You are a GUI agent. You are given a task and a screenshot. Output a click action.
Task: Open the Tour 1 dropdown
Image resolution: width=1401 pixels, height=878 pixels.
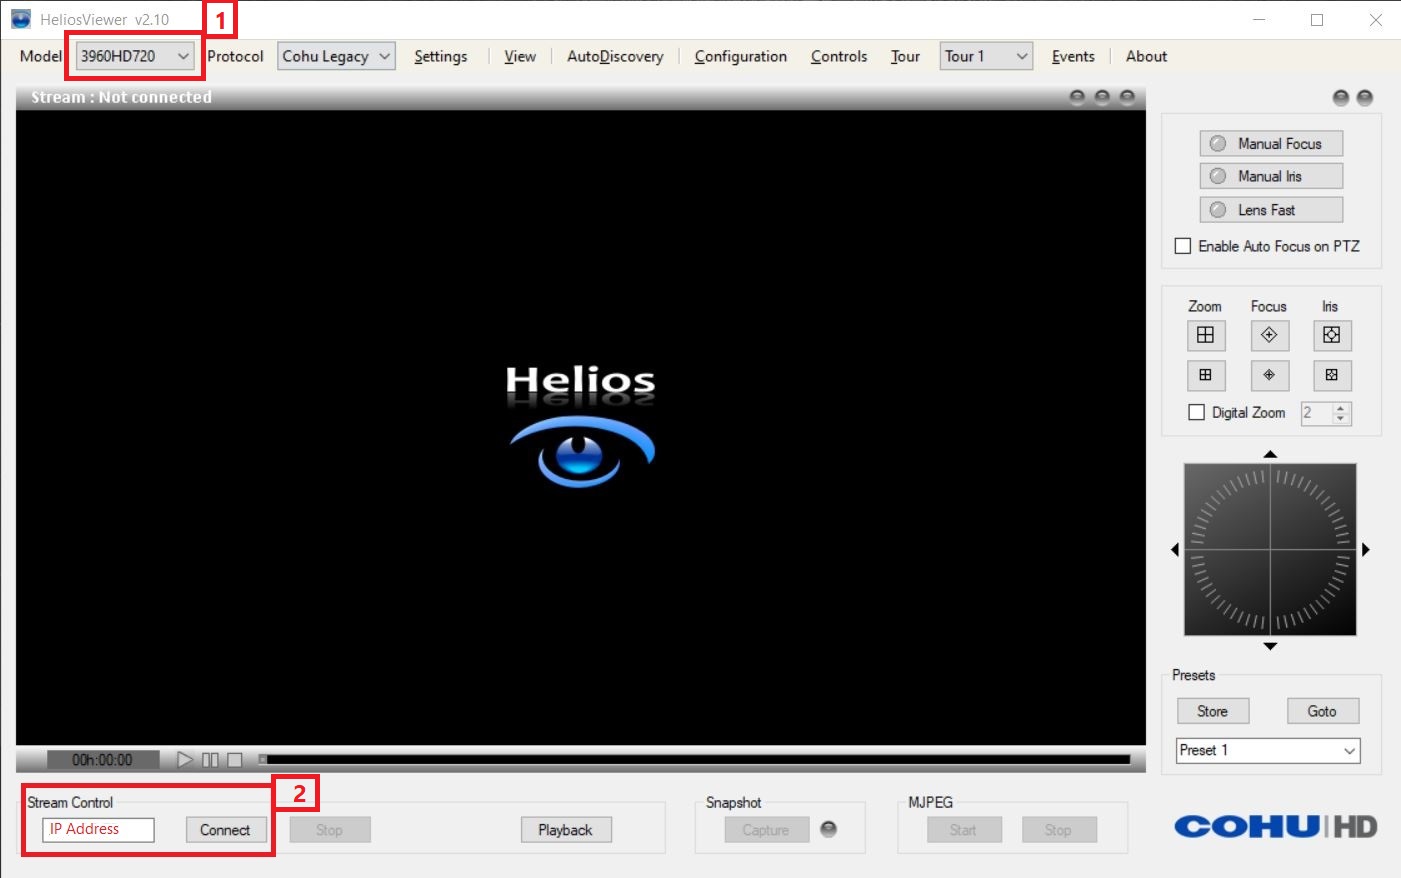pyautogui.click(x=986, y=56)
